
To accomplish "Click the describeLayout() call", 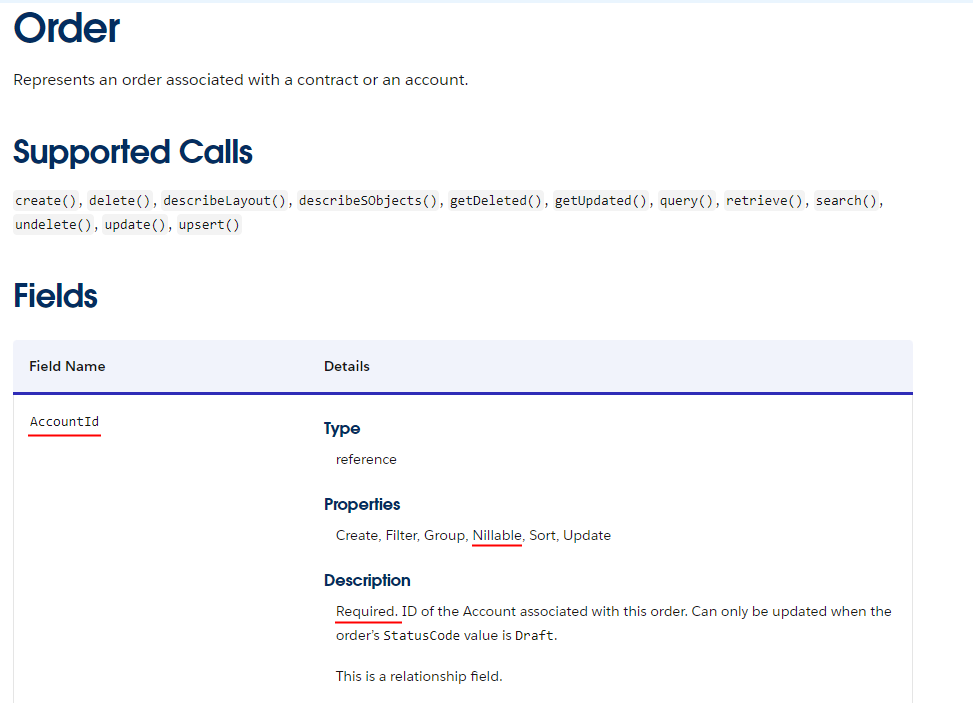I will click(225, 200).
